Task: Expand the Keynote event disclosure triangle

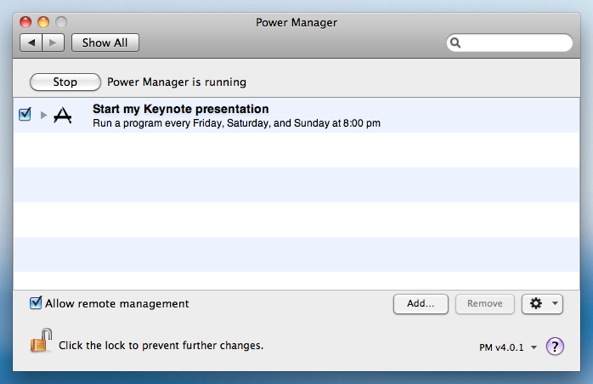Action: click(x=43, y=115)
